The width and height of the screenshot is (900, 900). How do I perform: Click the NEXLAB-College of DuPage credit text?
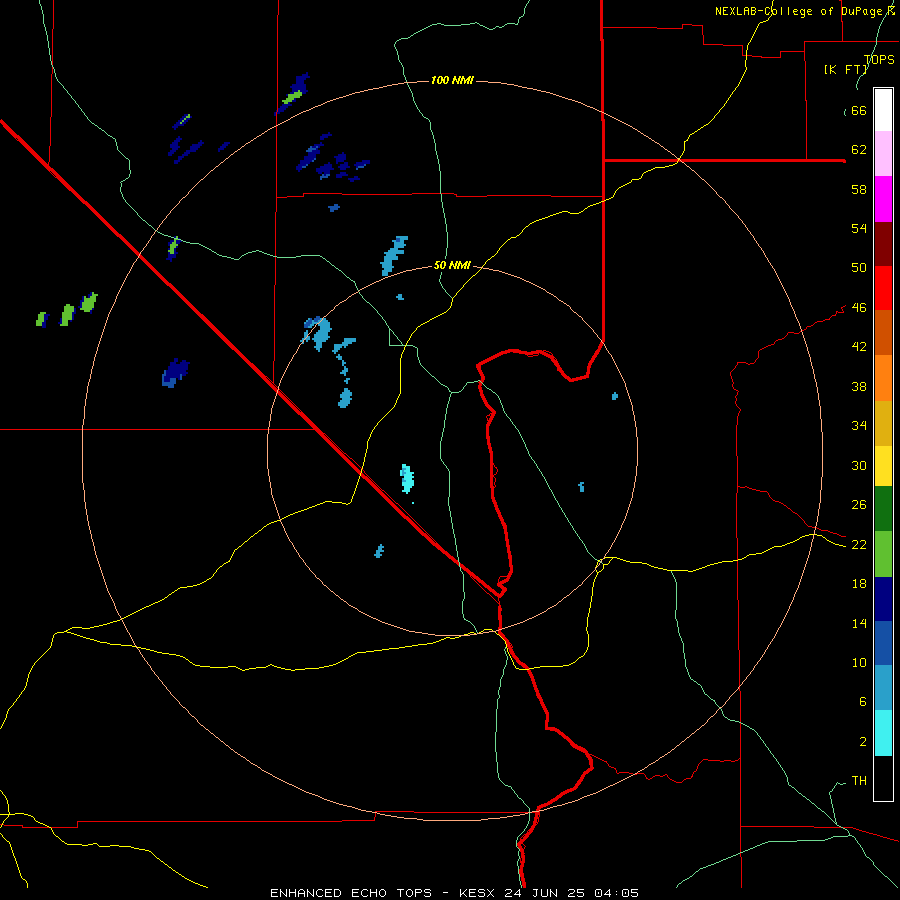(x=805, y=11)
